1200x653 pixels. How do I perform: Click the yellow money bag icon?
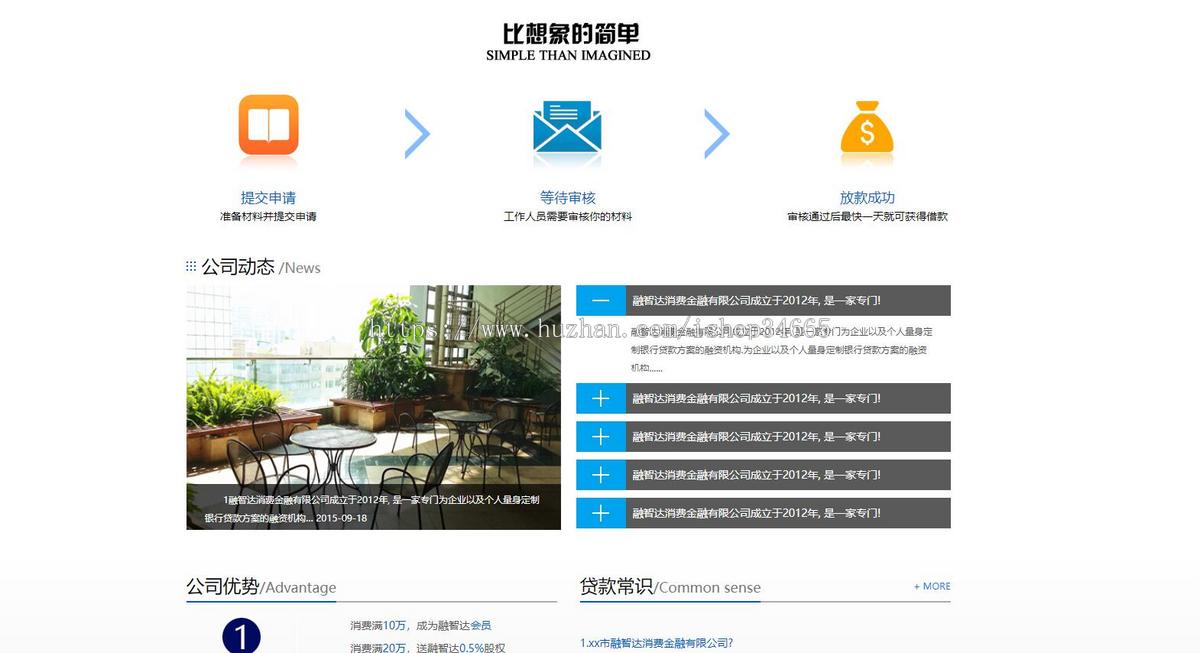[867, 126]
